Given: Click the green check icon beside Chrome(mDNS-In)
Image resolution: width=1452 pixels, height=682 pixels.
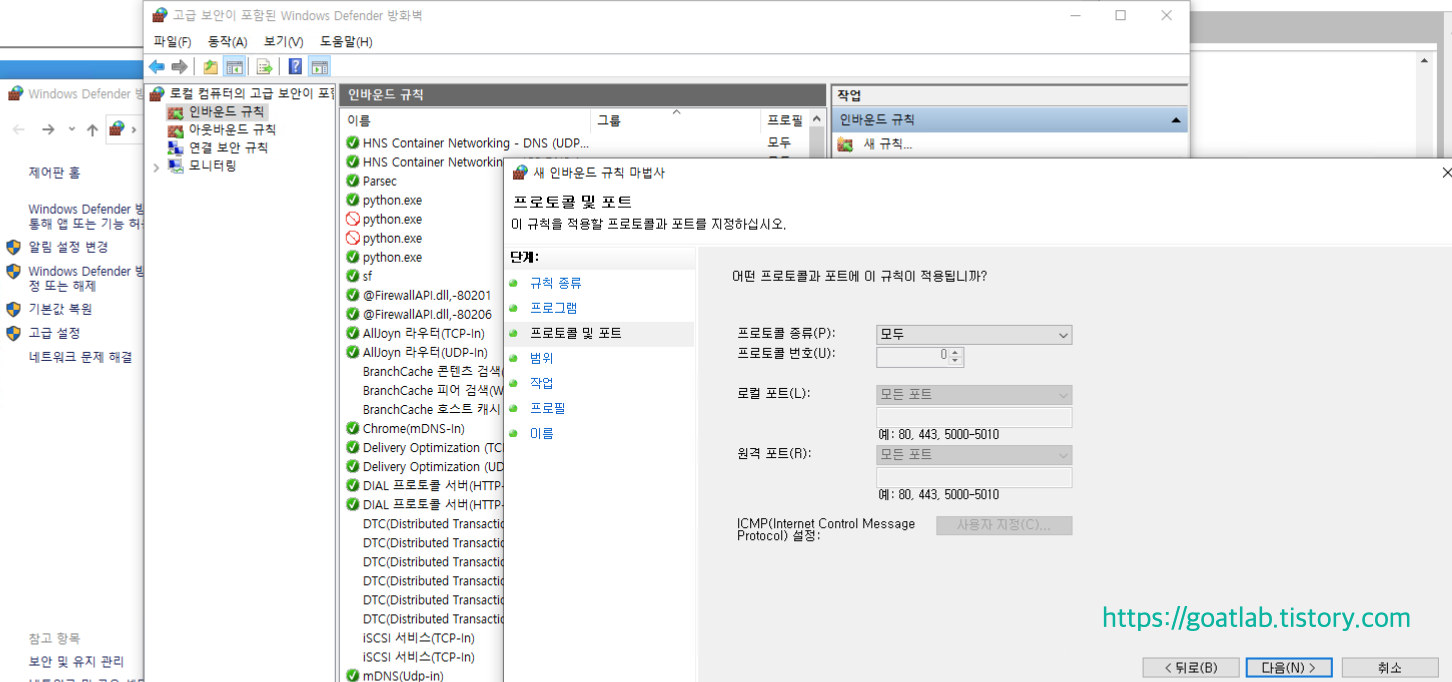Looking at the screenshot, I should tap(352, 428).
